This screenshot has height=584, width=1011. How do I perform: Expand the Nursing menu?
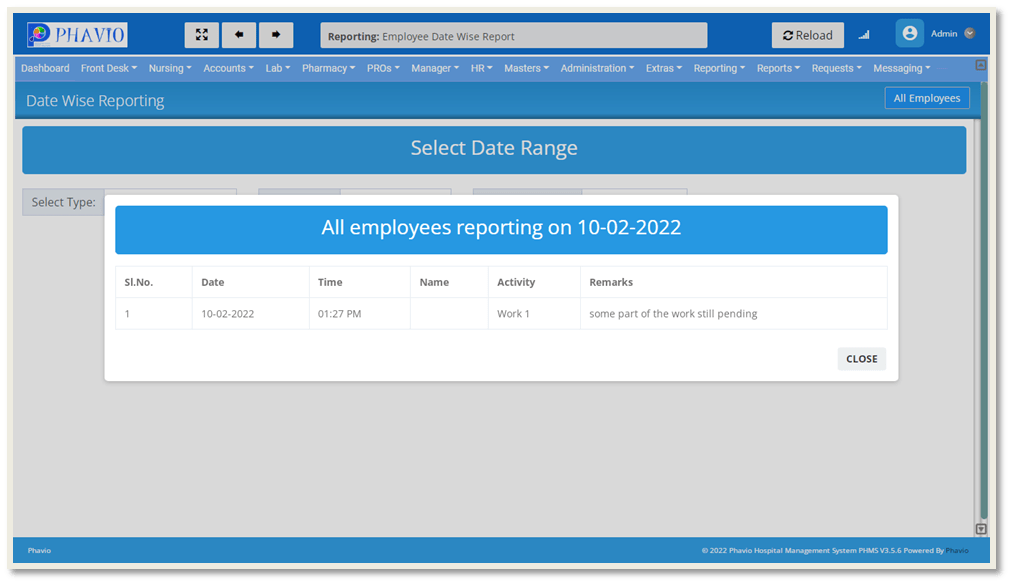170,68
